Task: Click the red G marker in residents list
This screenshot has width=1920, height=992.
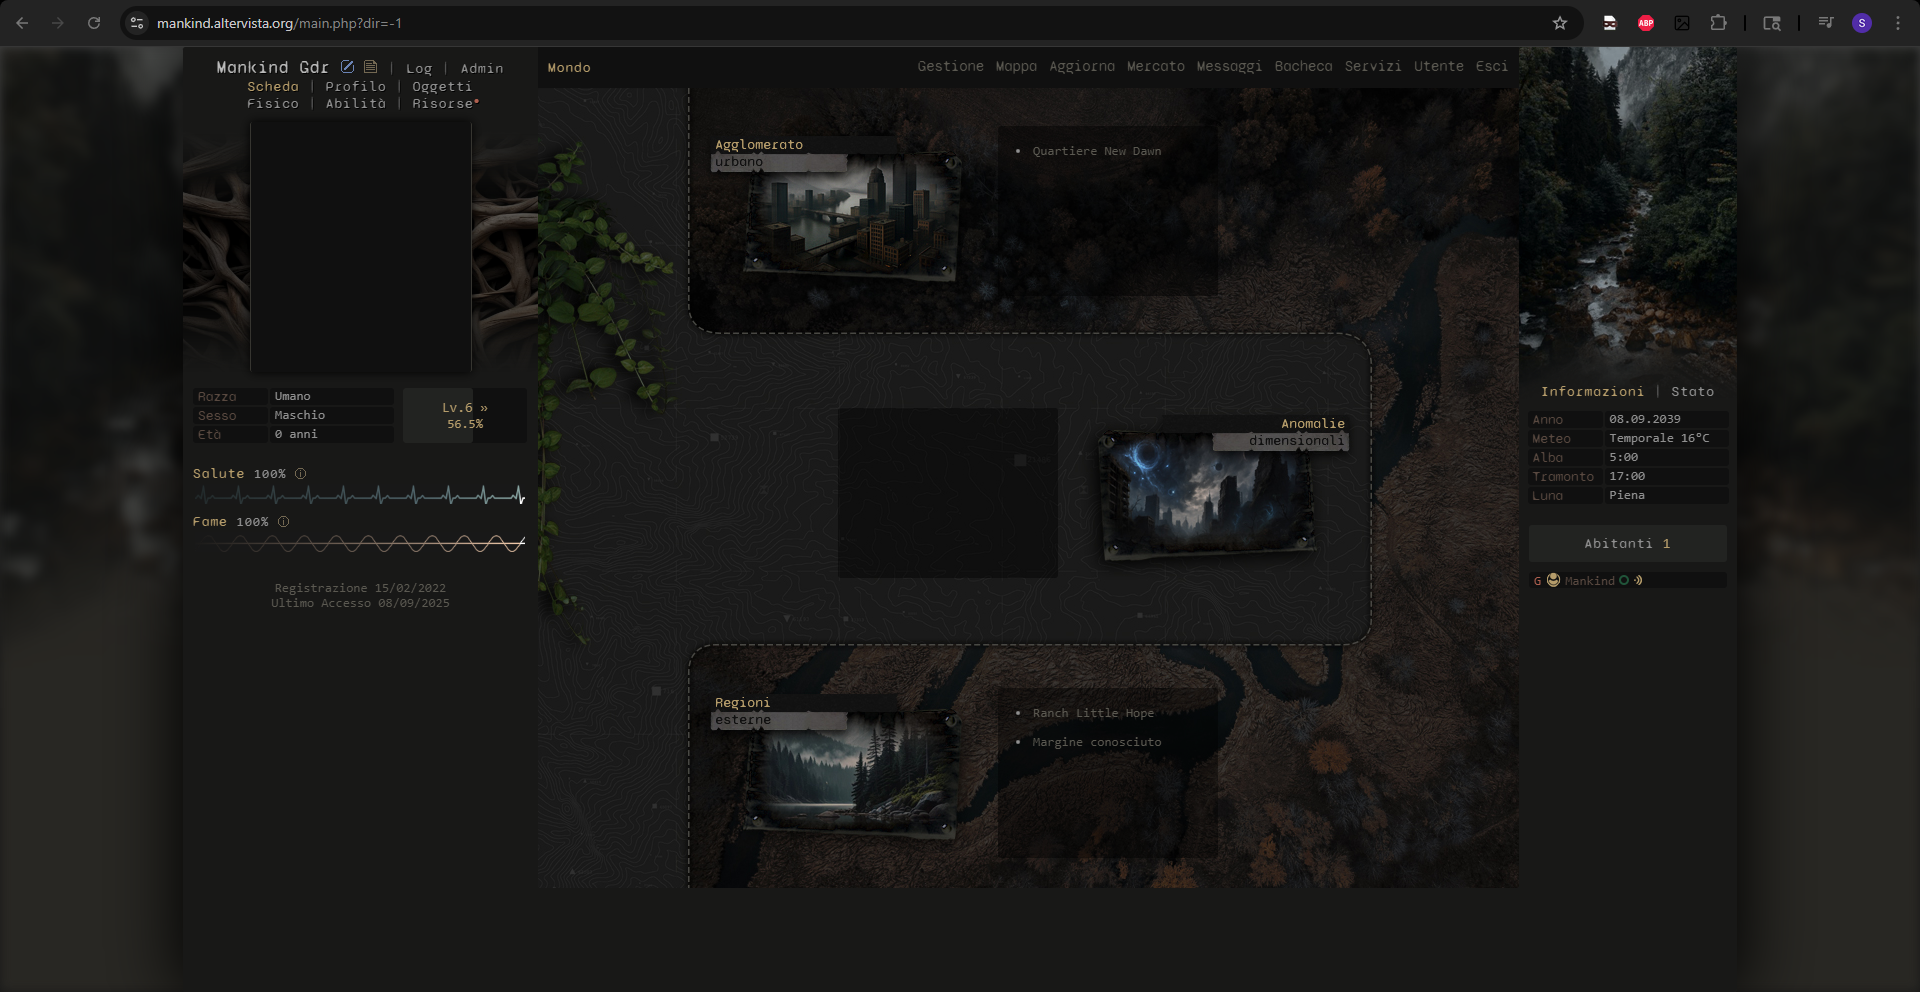Action: 1537,581
